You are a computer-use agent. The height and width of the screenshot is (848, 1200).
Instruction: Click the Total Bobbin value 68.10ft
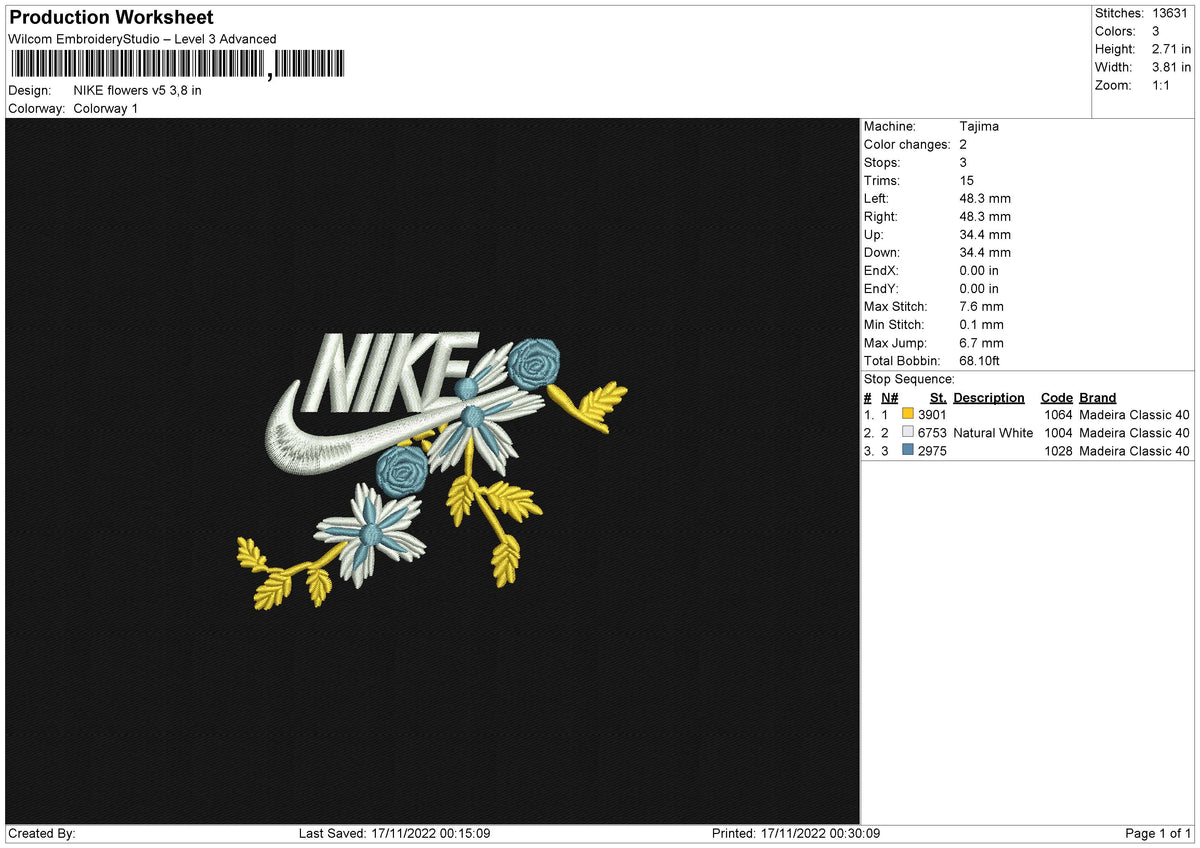click(980, 360)
